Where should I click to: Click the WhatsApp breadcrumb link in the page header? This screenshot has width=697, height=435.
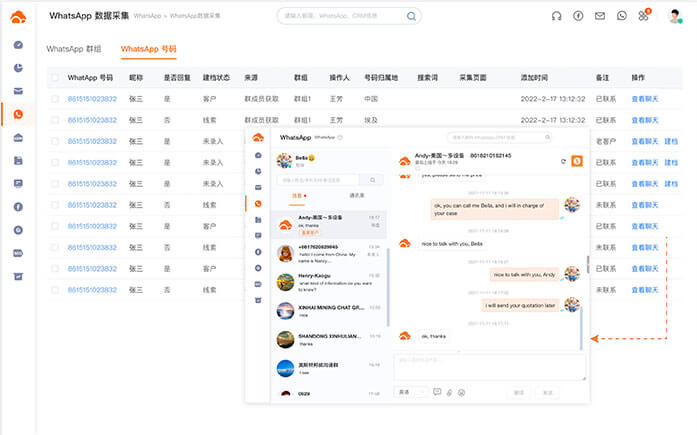(x=147, y=16)
